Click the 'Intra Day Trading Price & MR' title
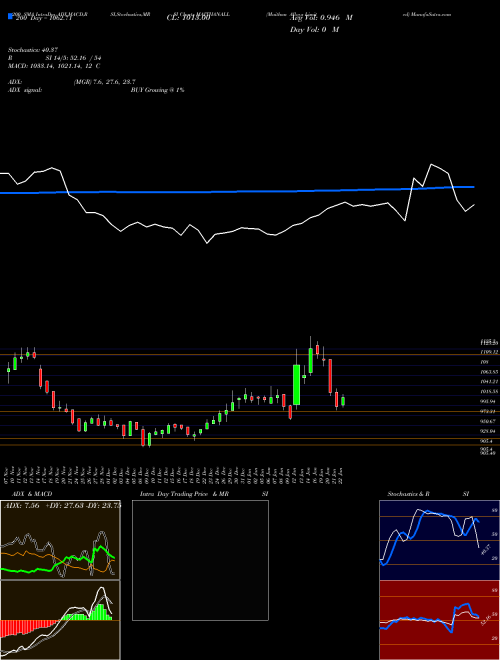This screenshot has width=500, height=660. tap(185, 494)
